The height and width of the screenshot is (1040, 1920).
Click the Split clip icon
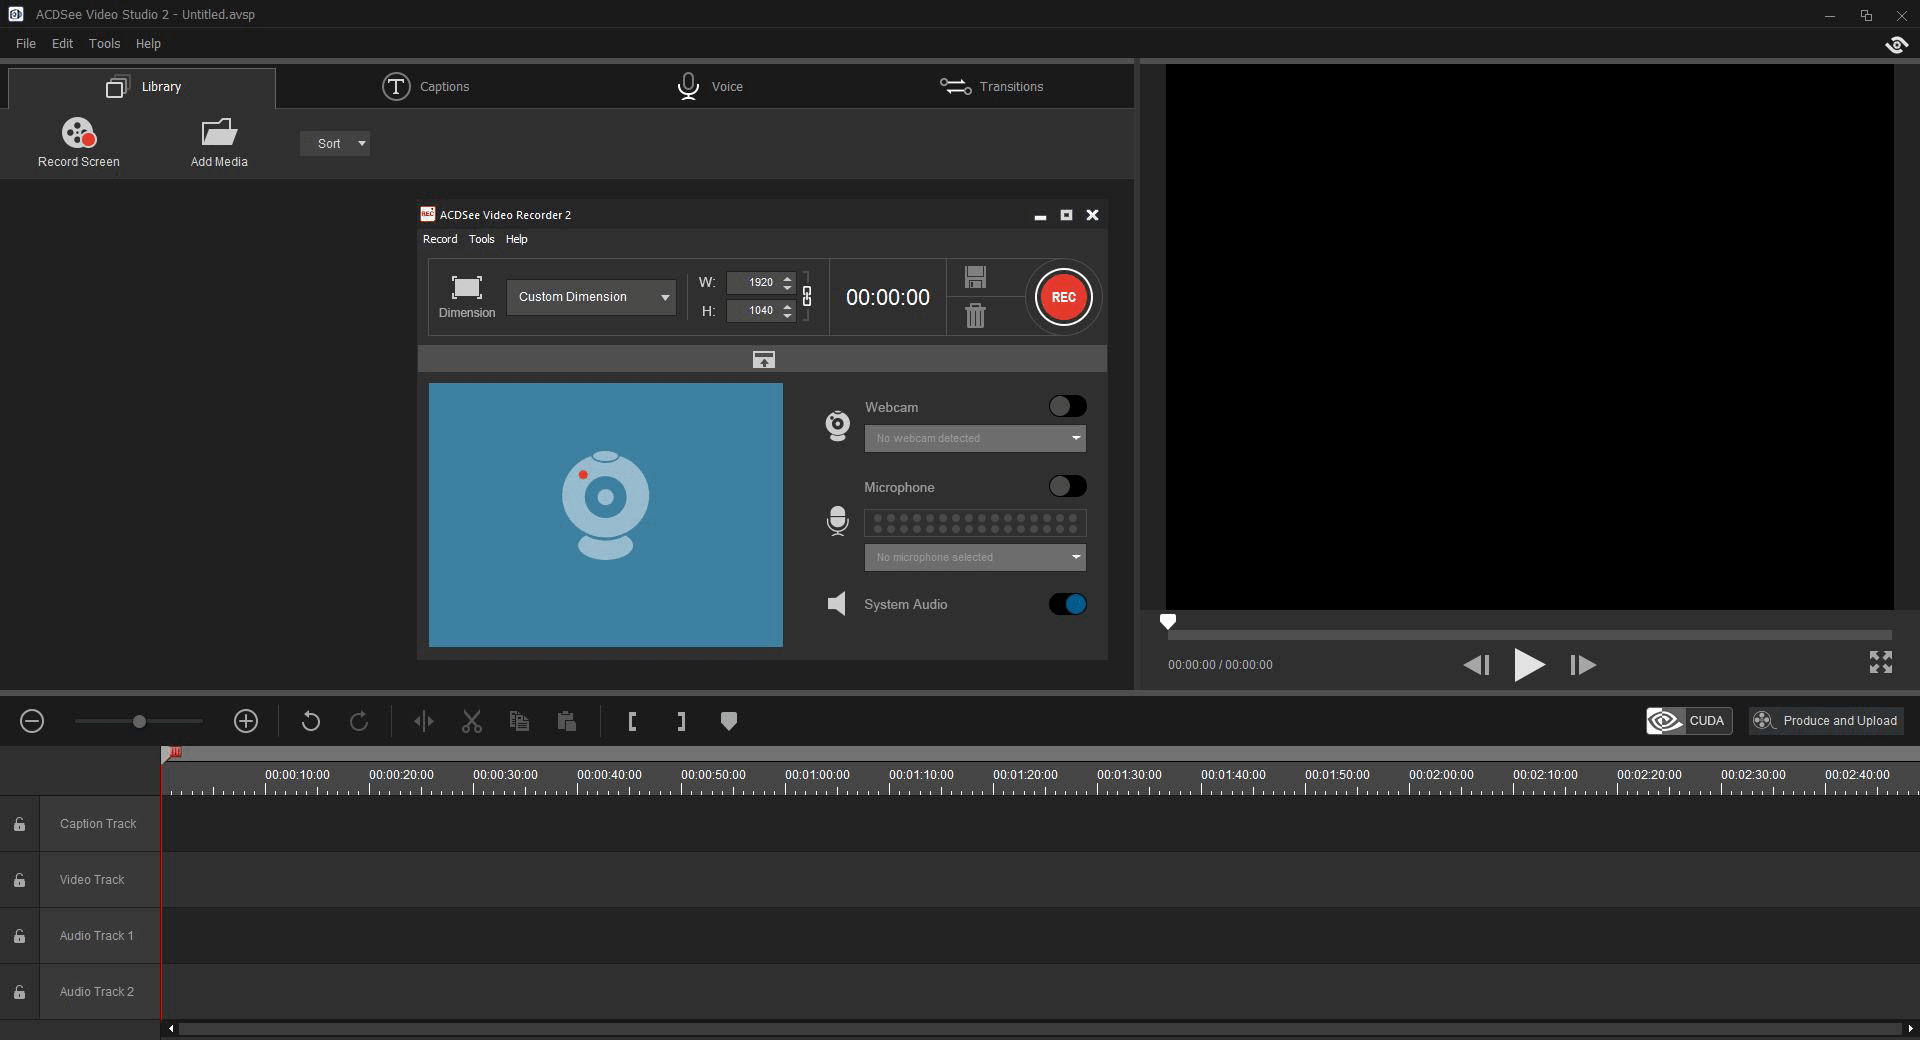424,721
